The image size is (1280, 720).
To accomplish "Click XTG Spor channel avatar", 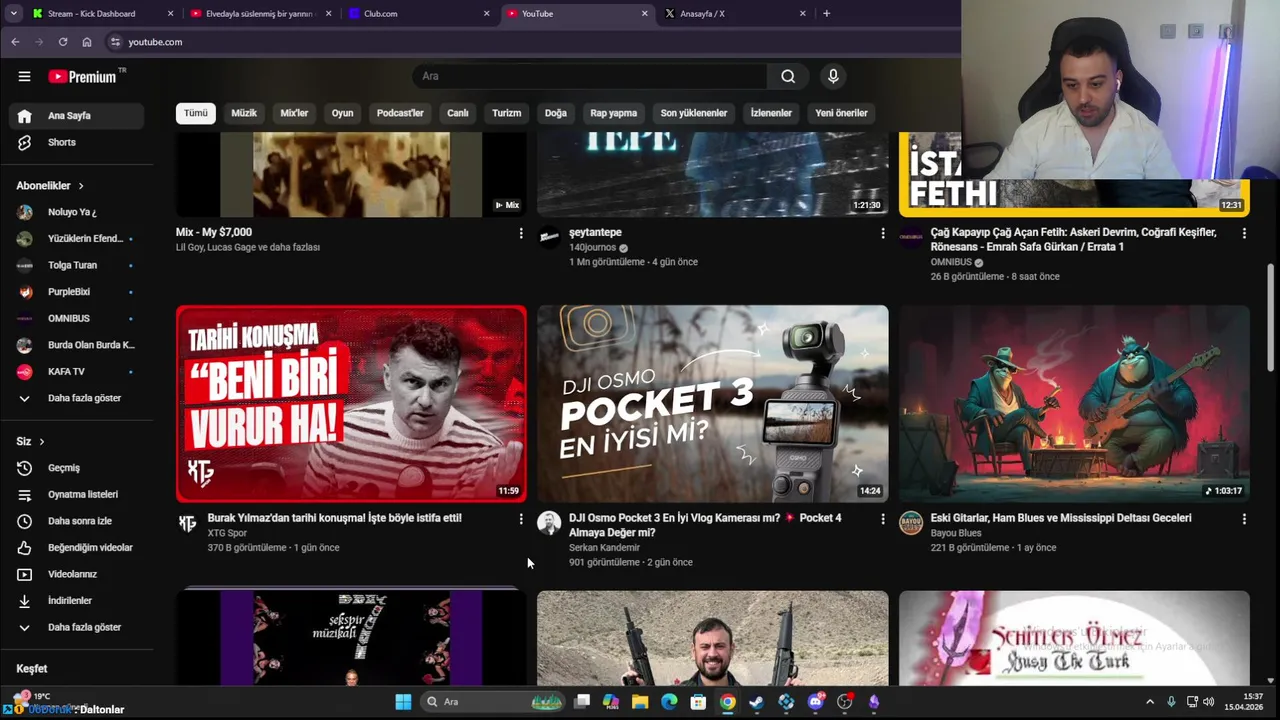I will [x=187, y=523].
